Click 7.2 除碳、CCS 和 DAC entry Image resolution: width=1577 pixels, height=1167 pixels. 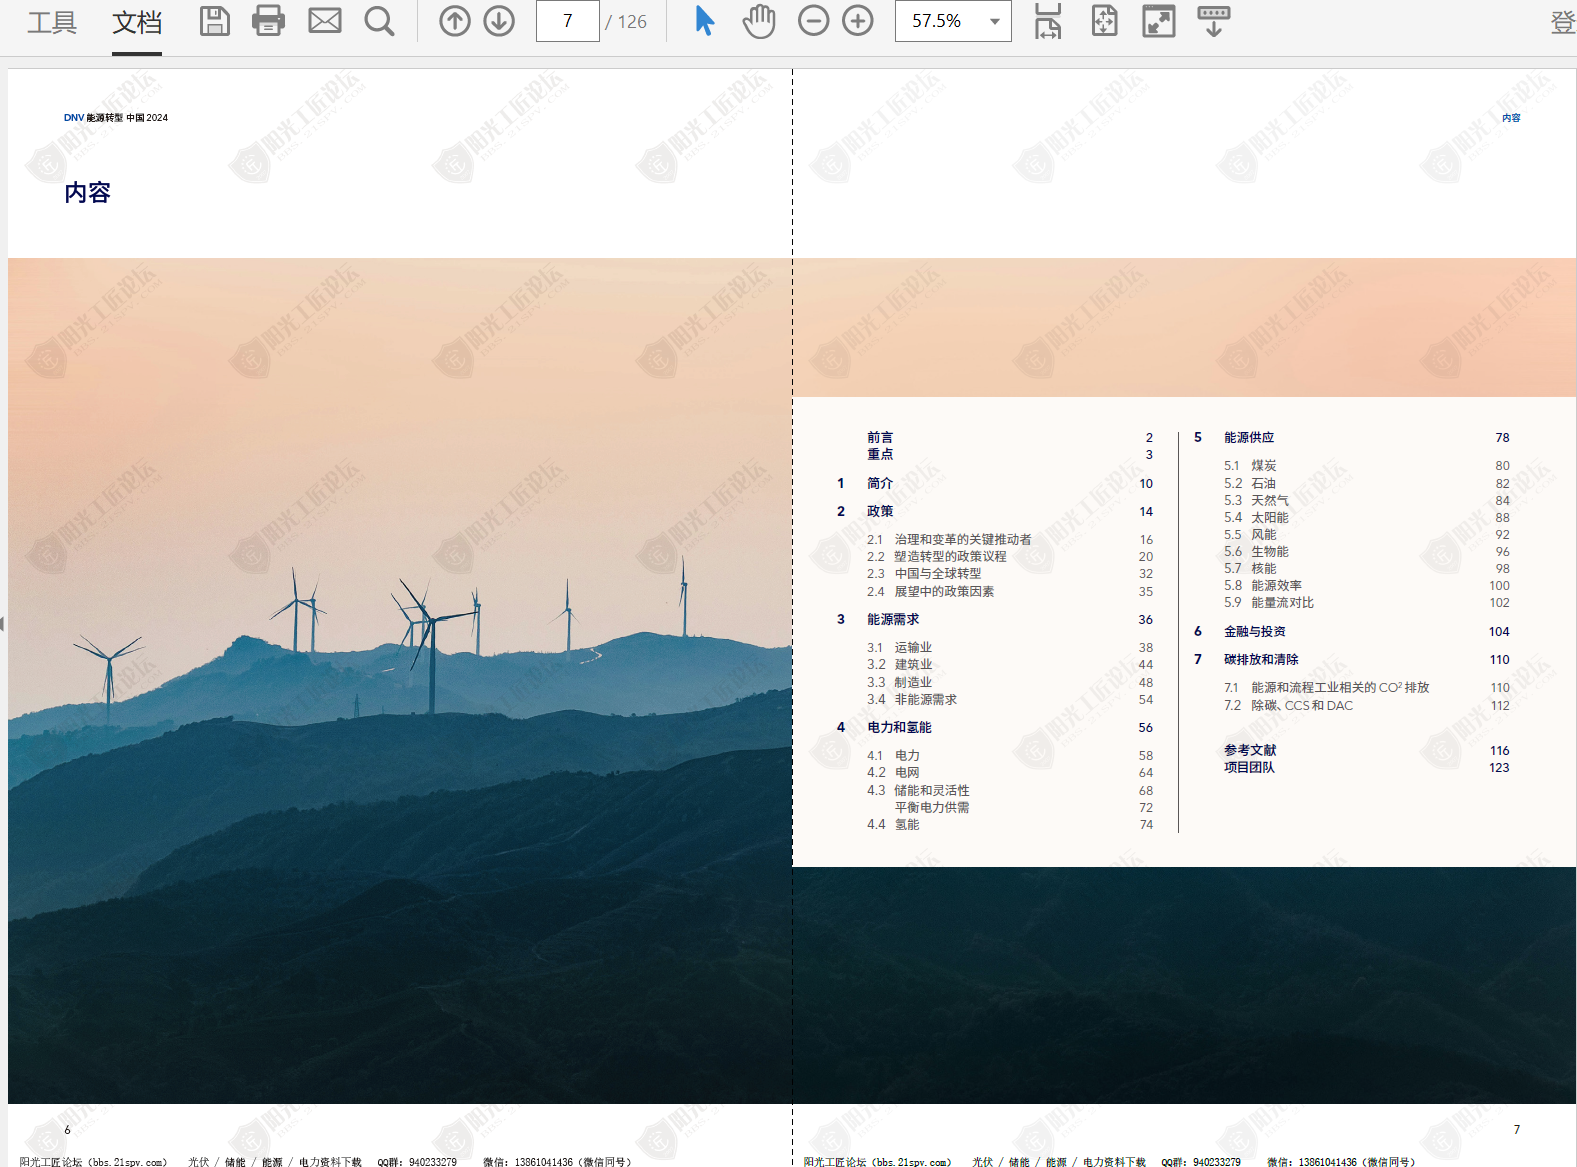[1288, 705]
